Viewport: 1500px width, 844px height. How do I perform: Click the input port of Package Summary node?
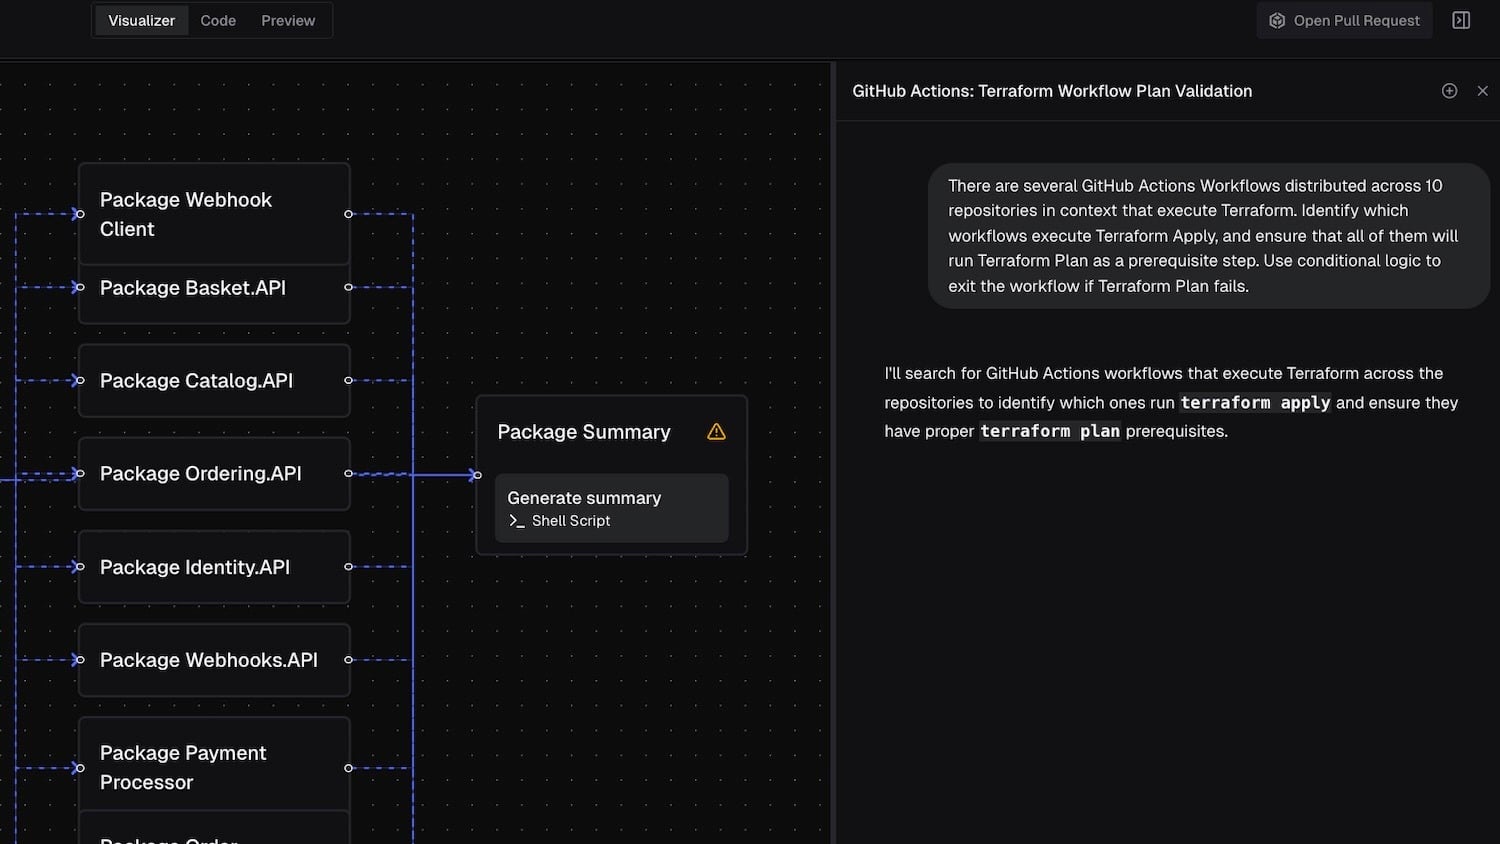[477, 475]
